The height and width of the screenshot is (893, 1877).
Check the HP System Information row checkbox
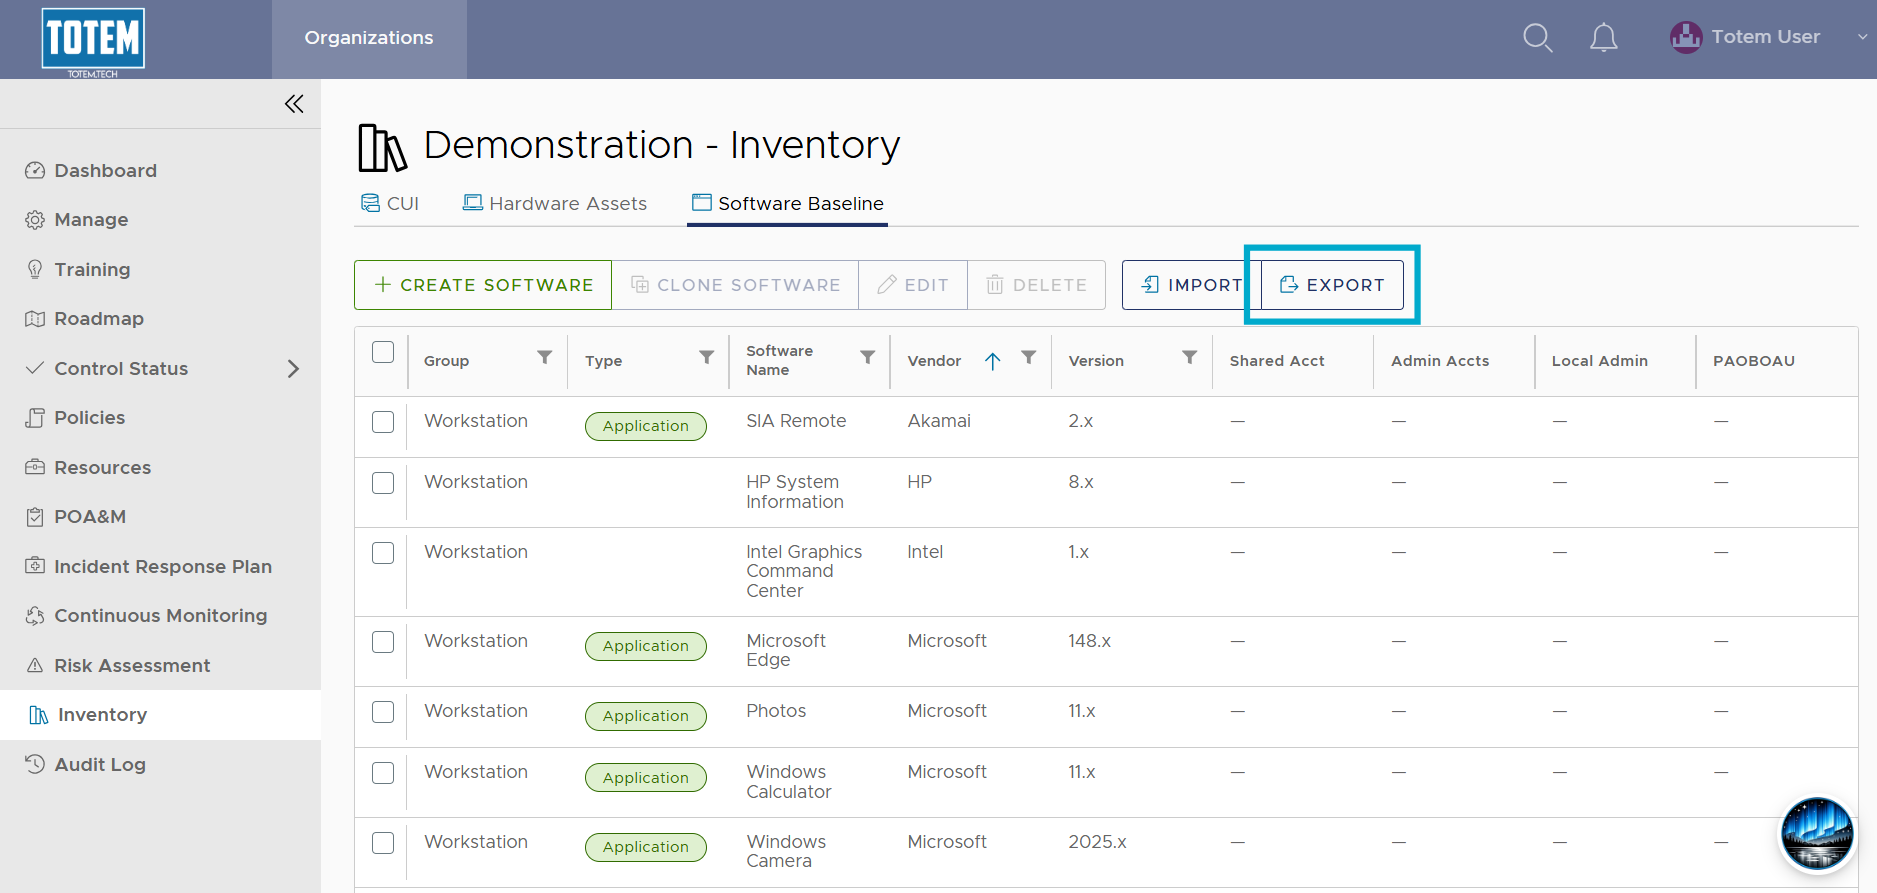click(383, 483)
